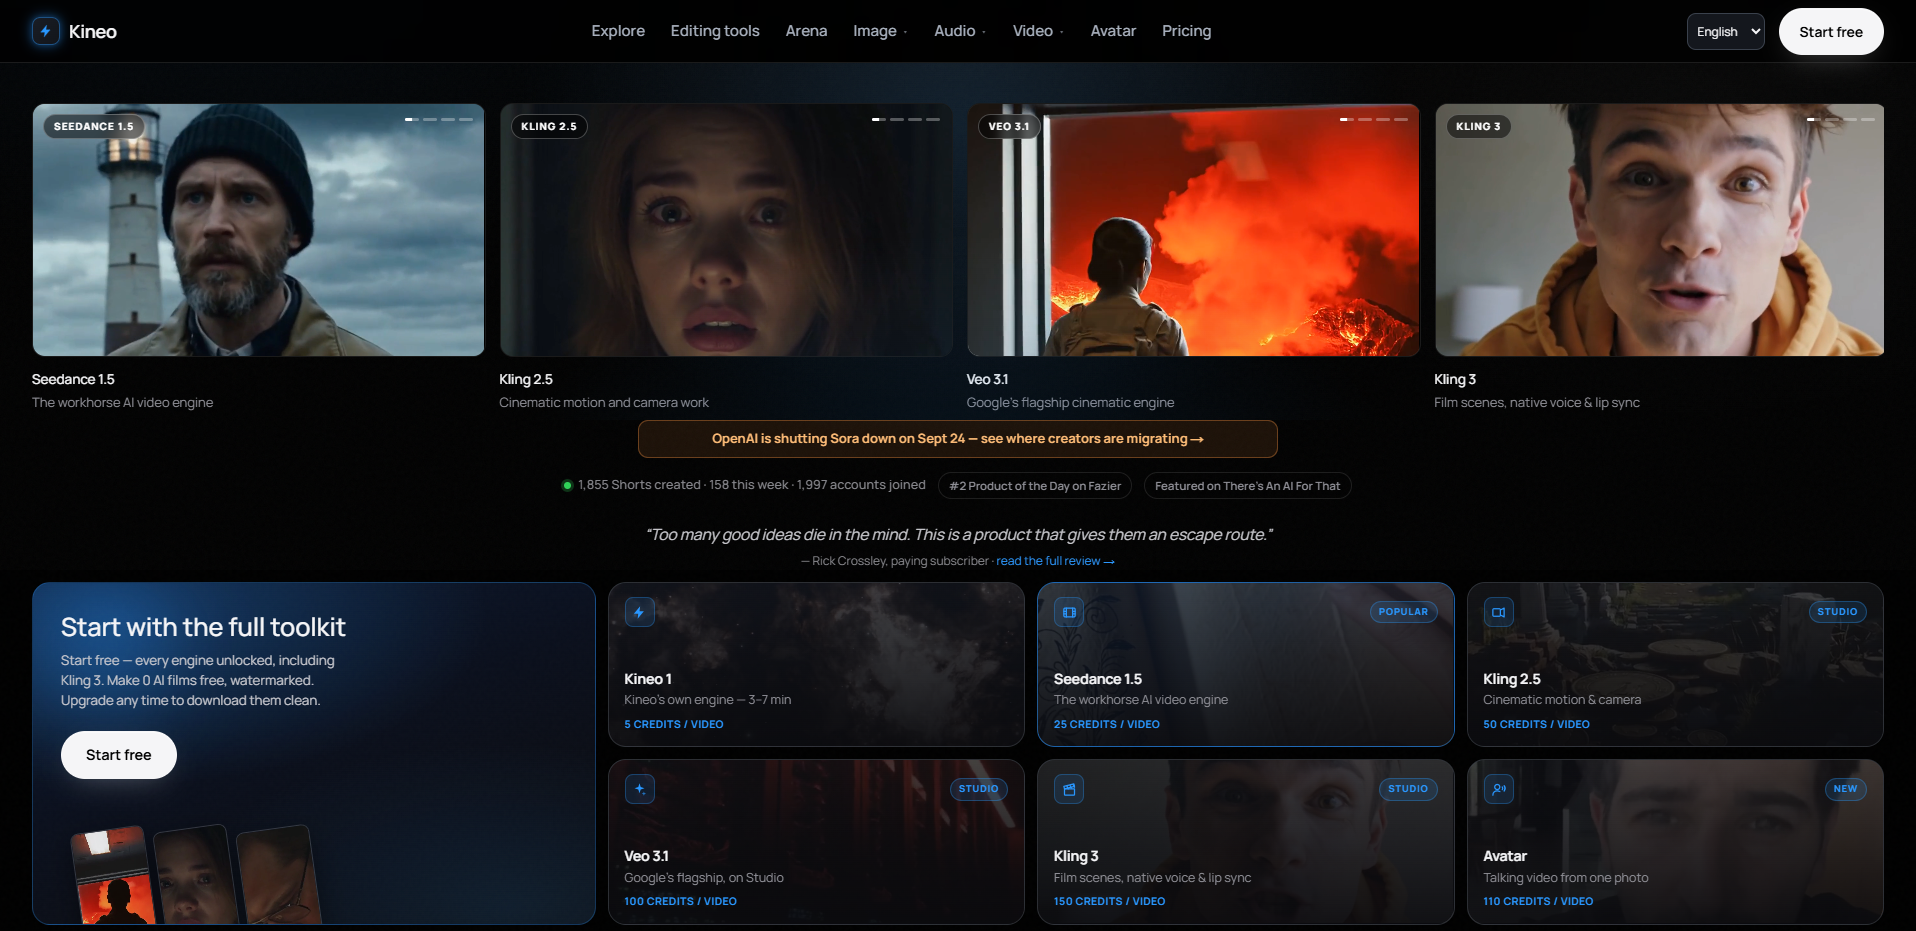1916x931 pixels.
Task: Click '5 CREDITS / VIDEO' on the Kineo 1 card
Action: pos(674,724)
